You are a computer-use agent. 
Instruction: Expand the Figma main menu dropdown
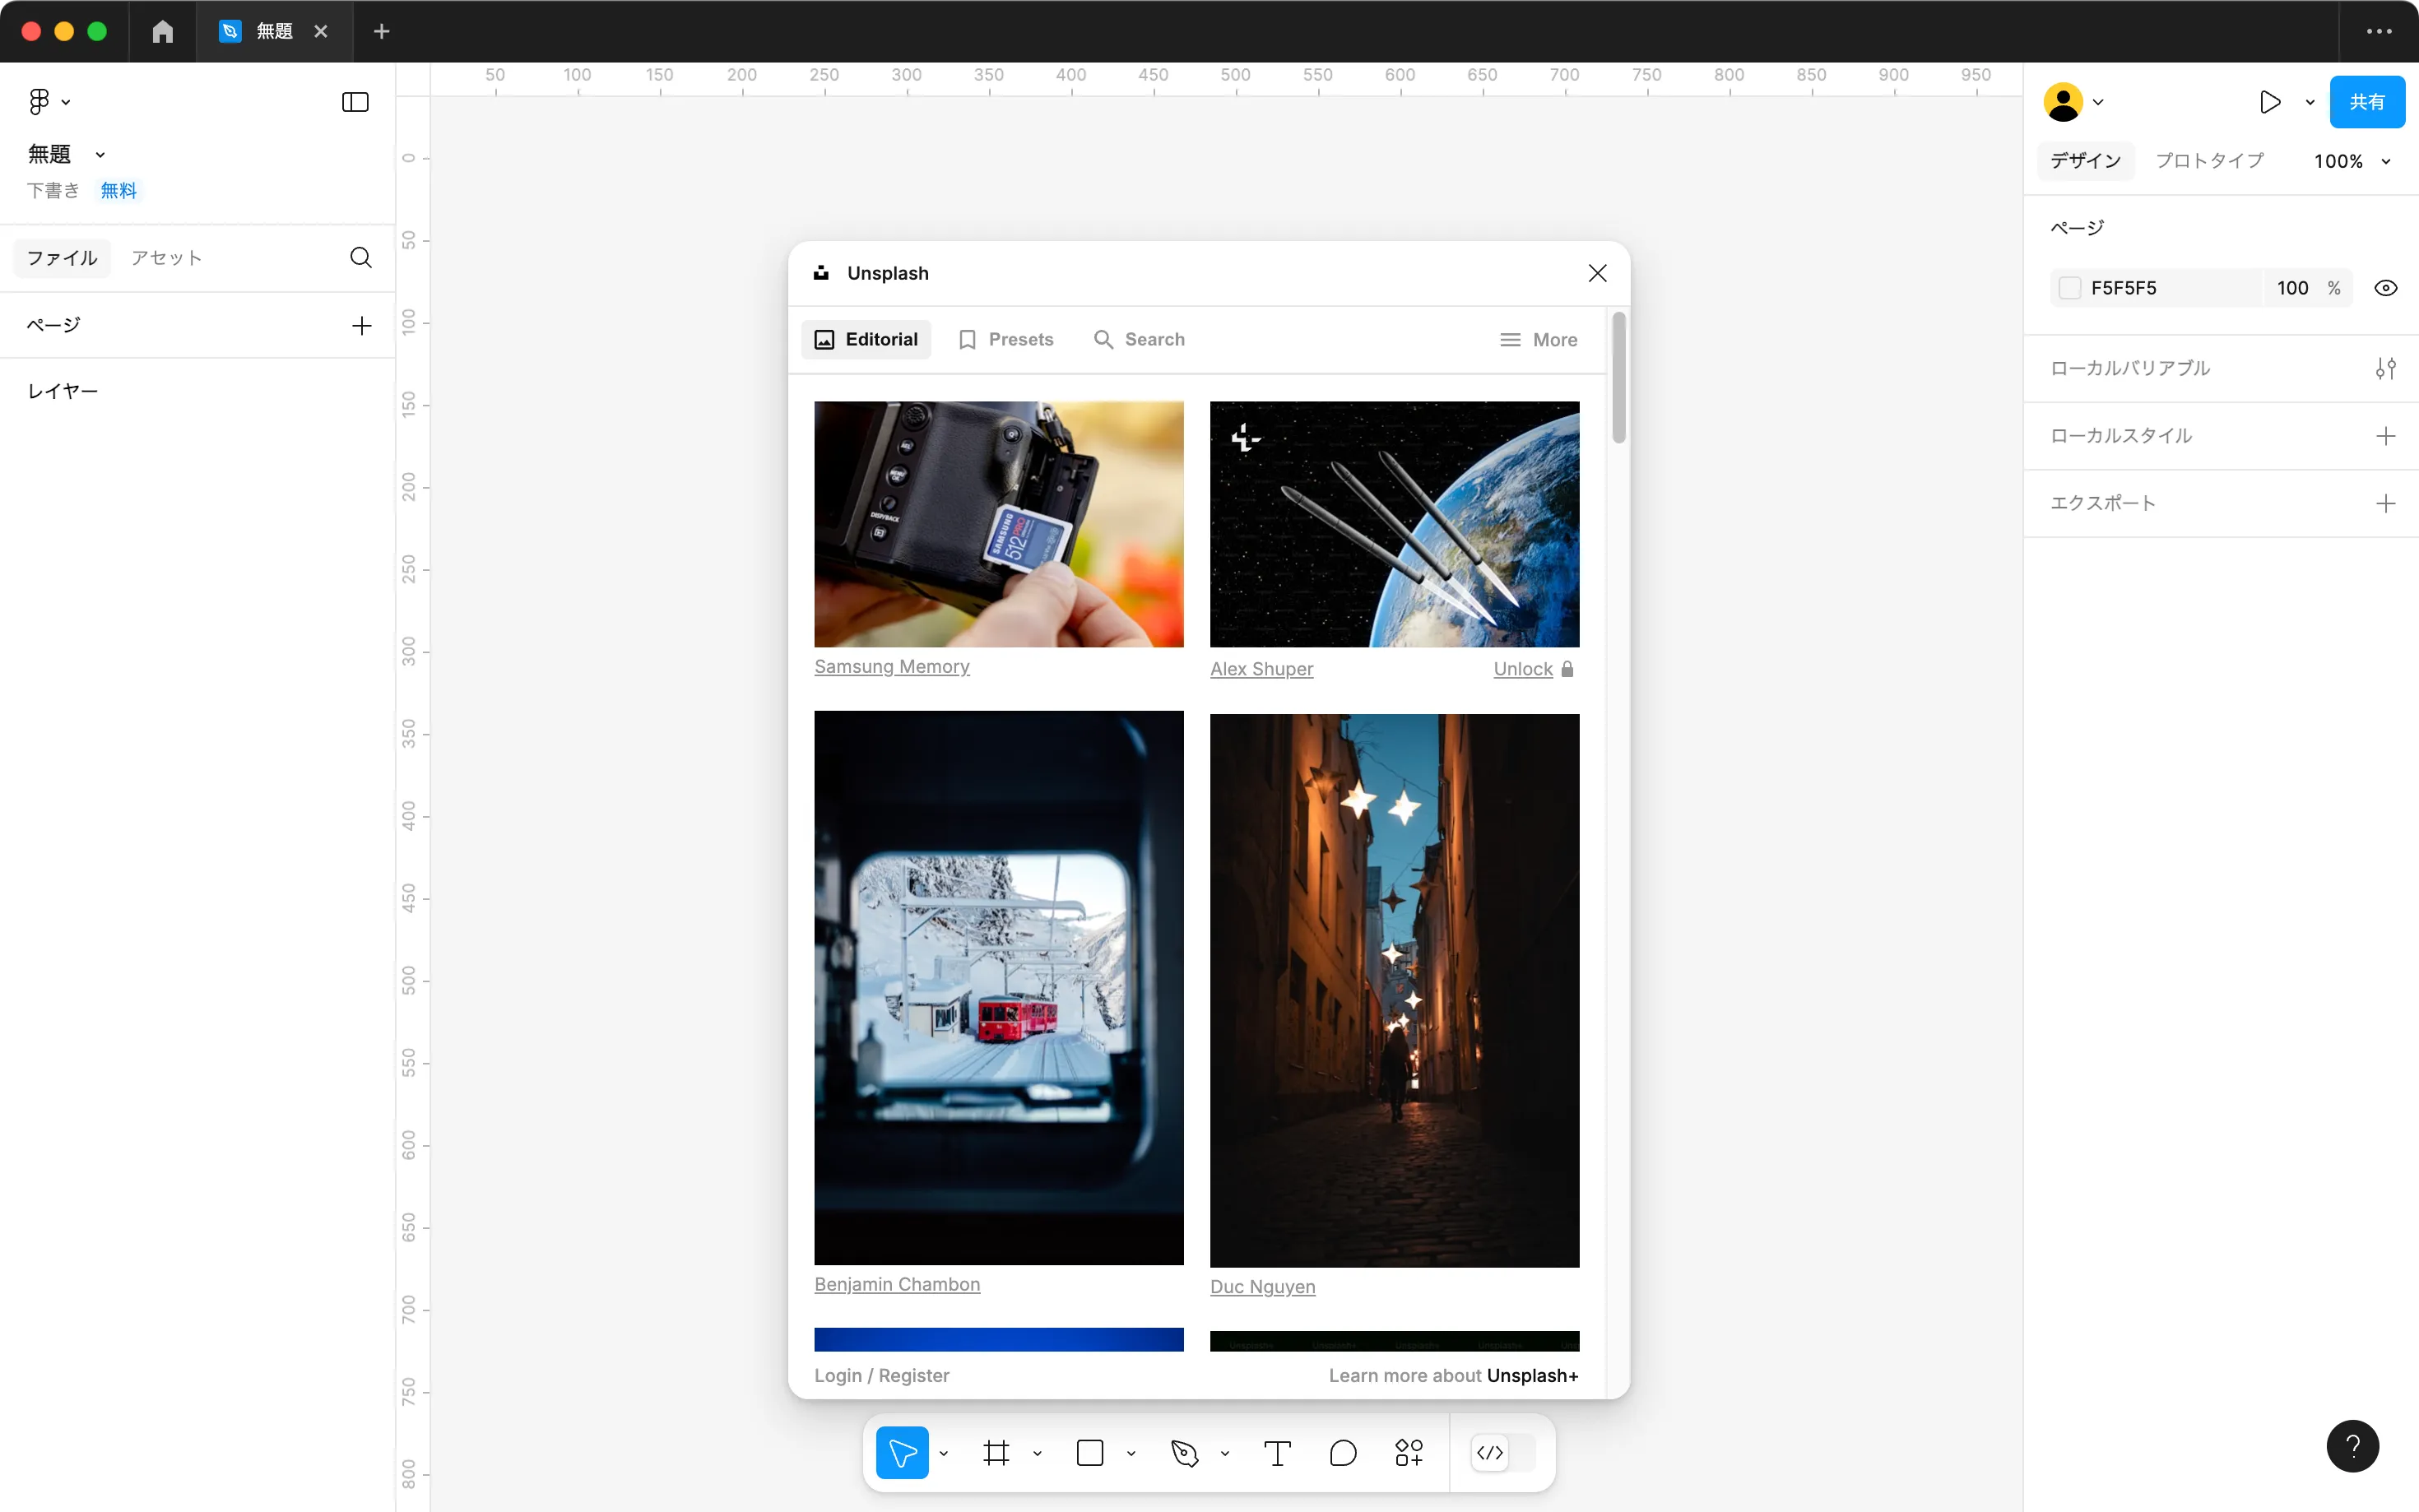point(48,102)
